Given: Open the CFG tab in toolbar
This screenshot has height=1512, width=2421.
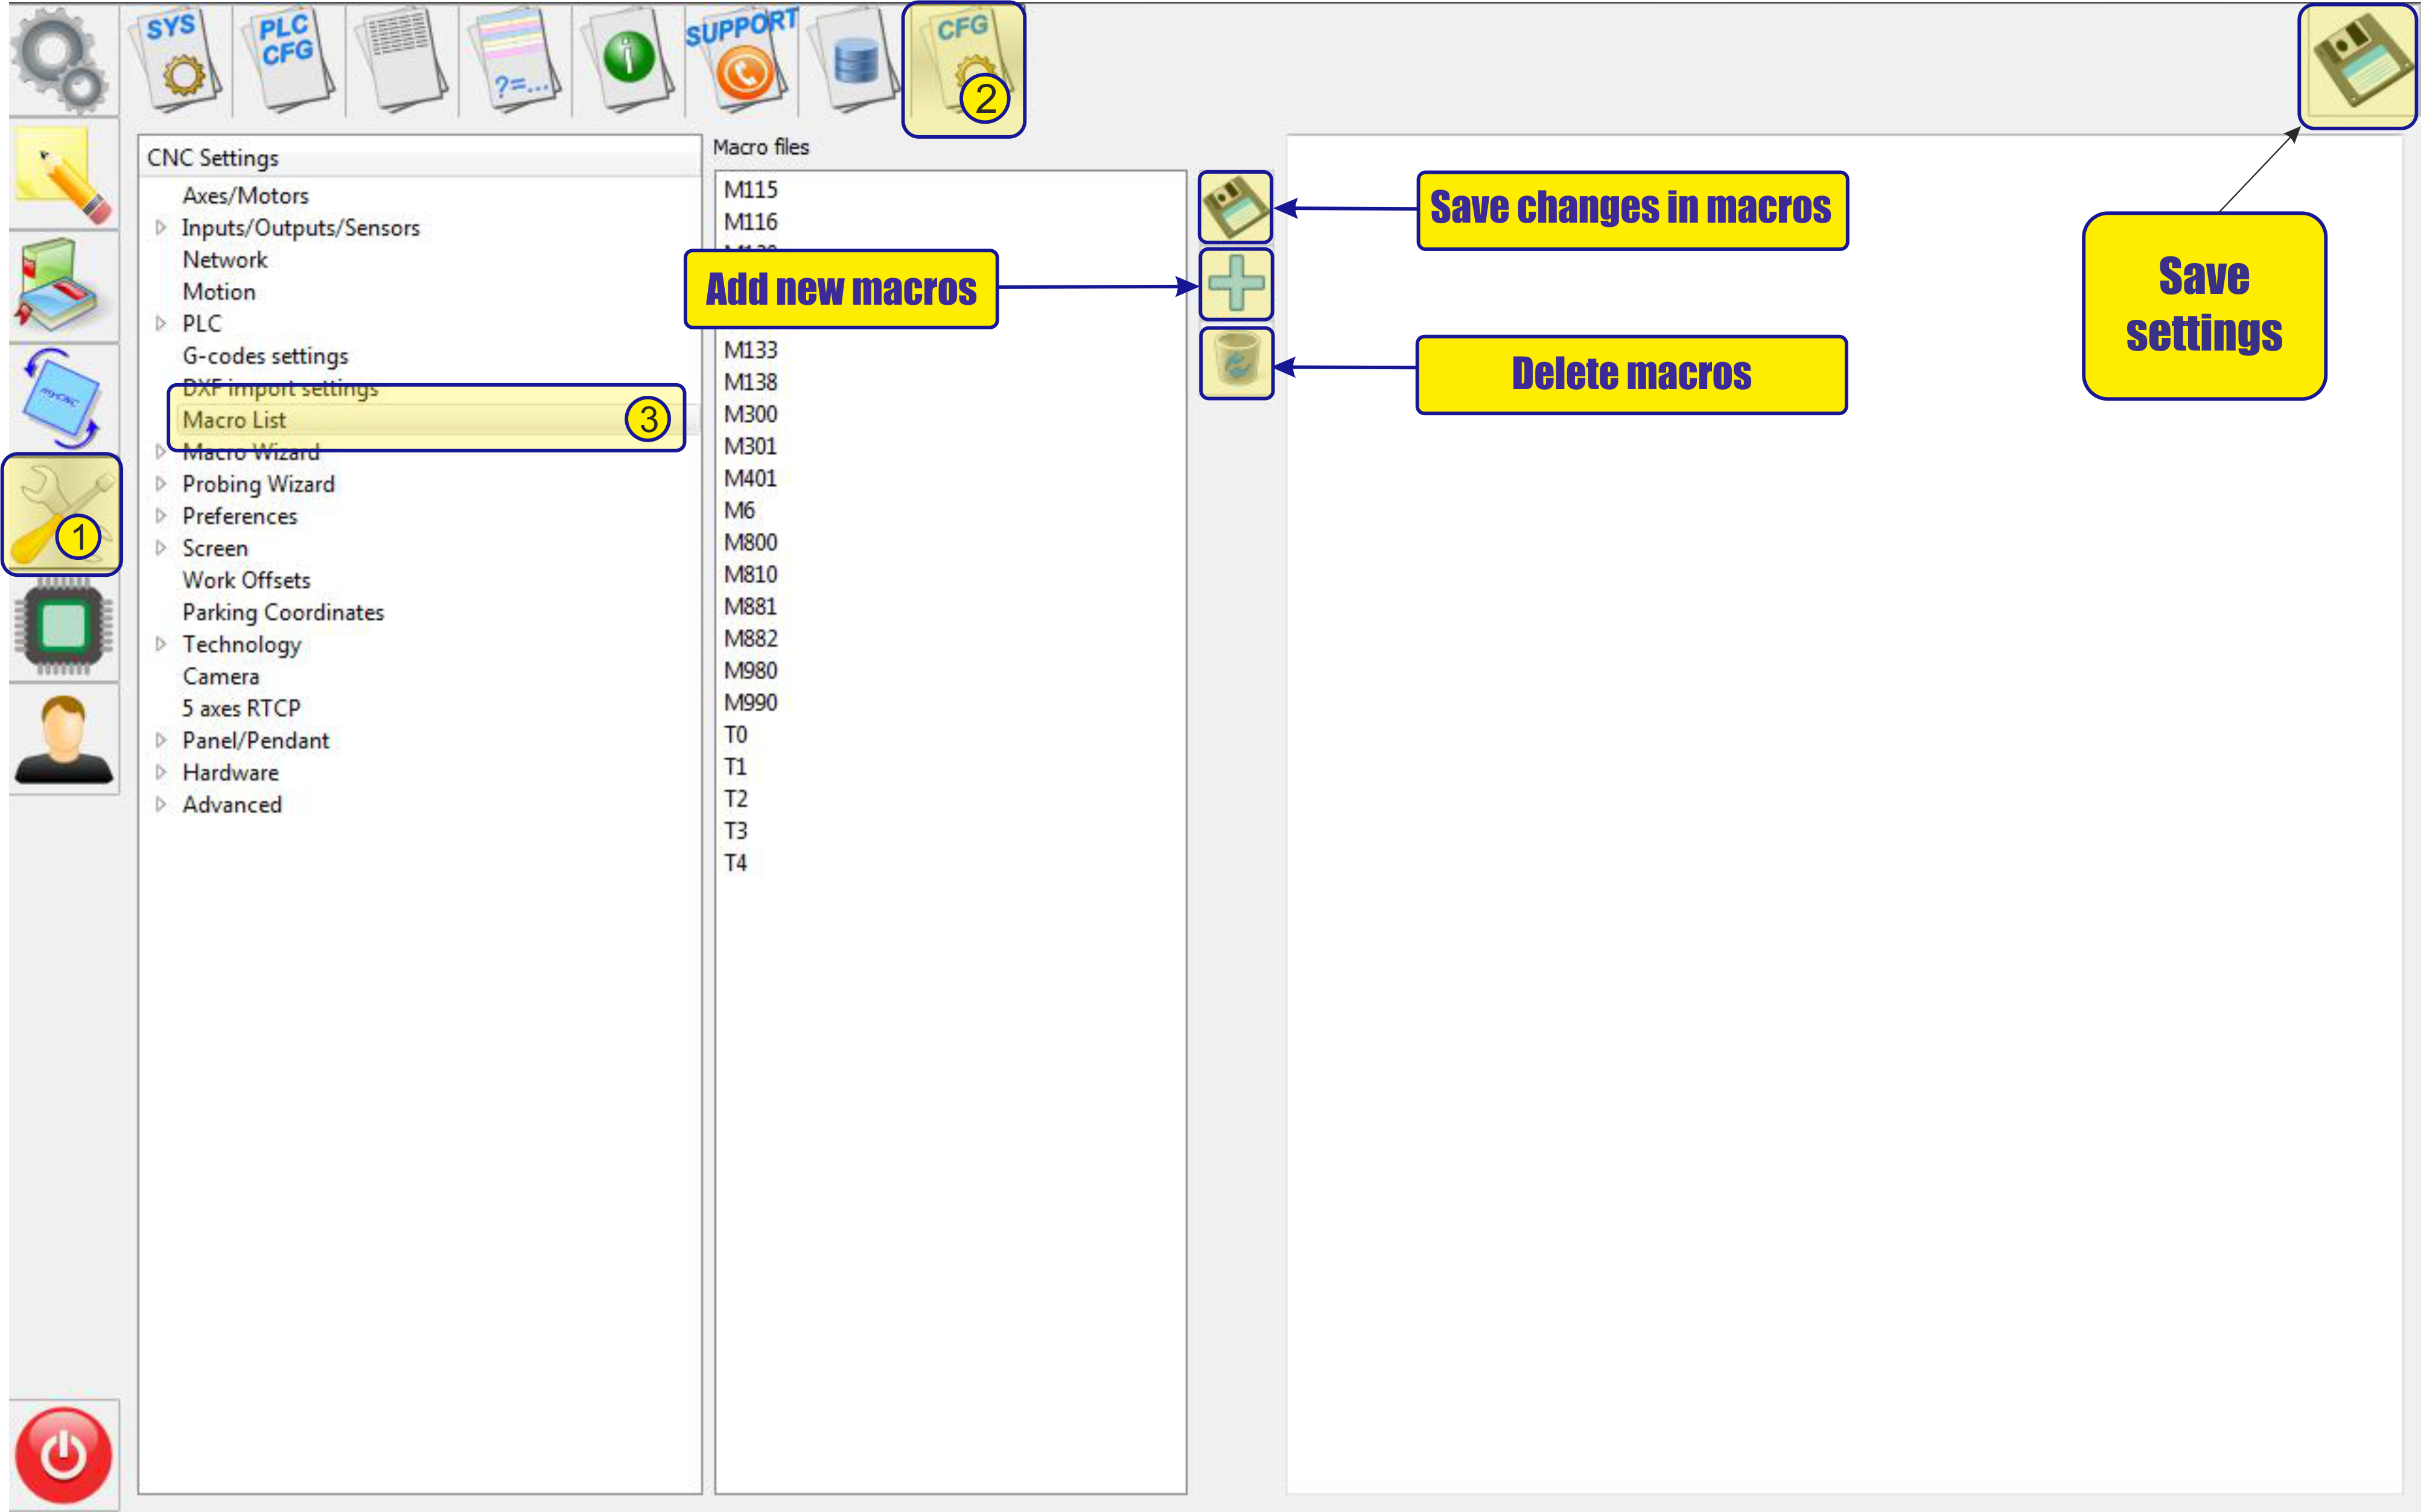Looking at the screenshot, I should point(963,68).
